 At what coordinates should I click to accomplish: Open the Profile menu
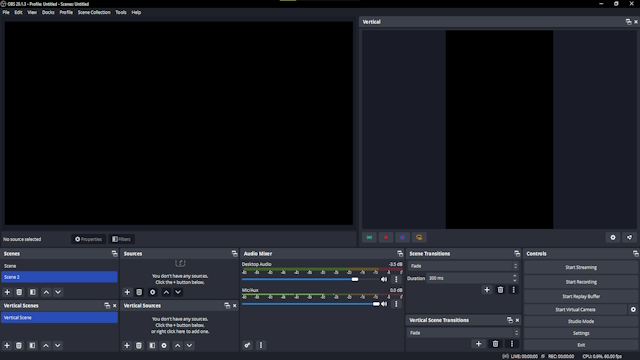[x=66, y=12]
